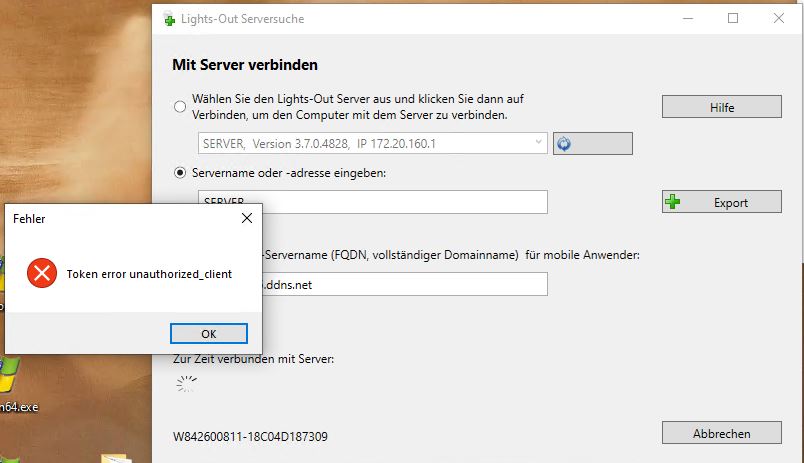Image resolution: width=804 pixels, height=463 pixels.
Task: Click the ddns.net domain name field
Action: (x=400, y=285)
